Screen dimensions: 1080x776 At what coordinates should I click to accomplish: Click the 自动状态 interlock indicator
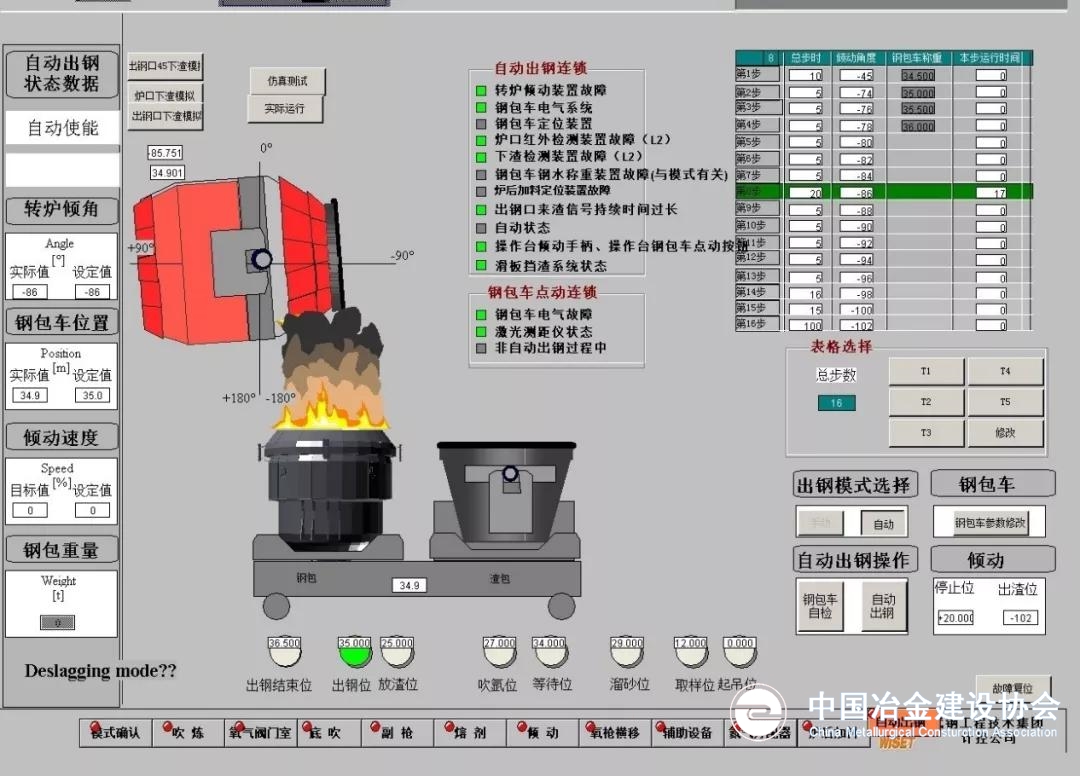(481, 228)
